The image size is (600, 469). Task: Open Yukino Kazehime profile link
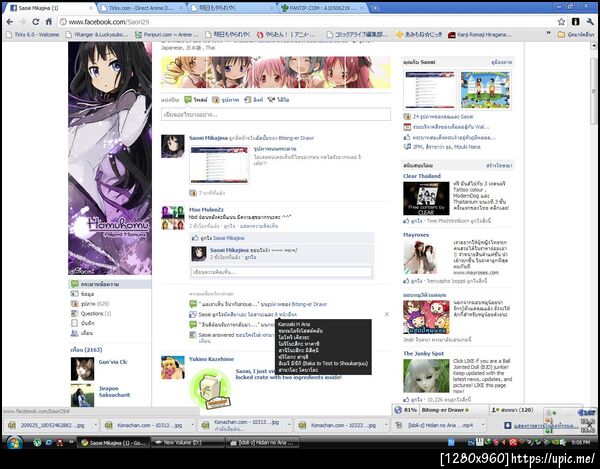[211, 359]
